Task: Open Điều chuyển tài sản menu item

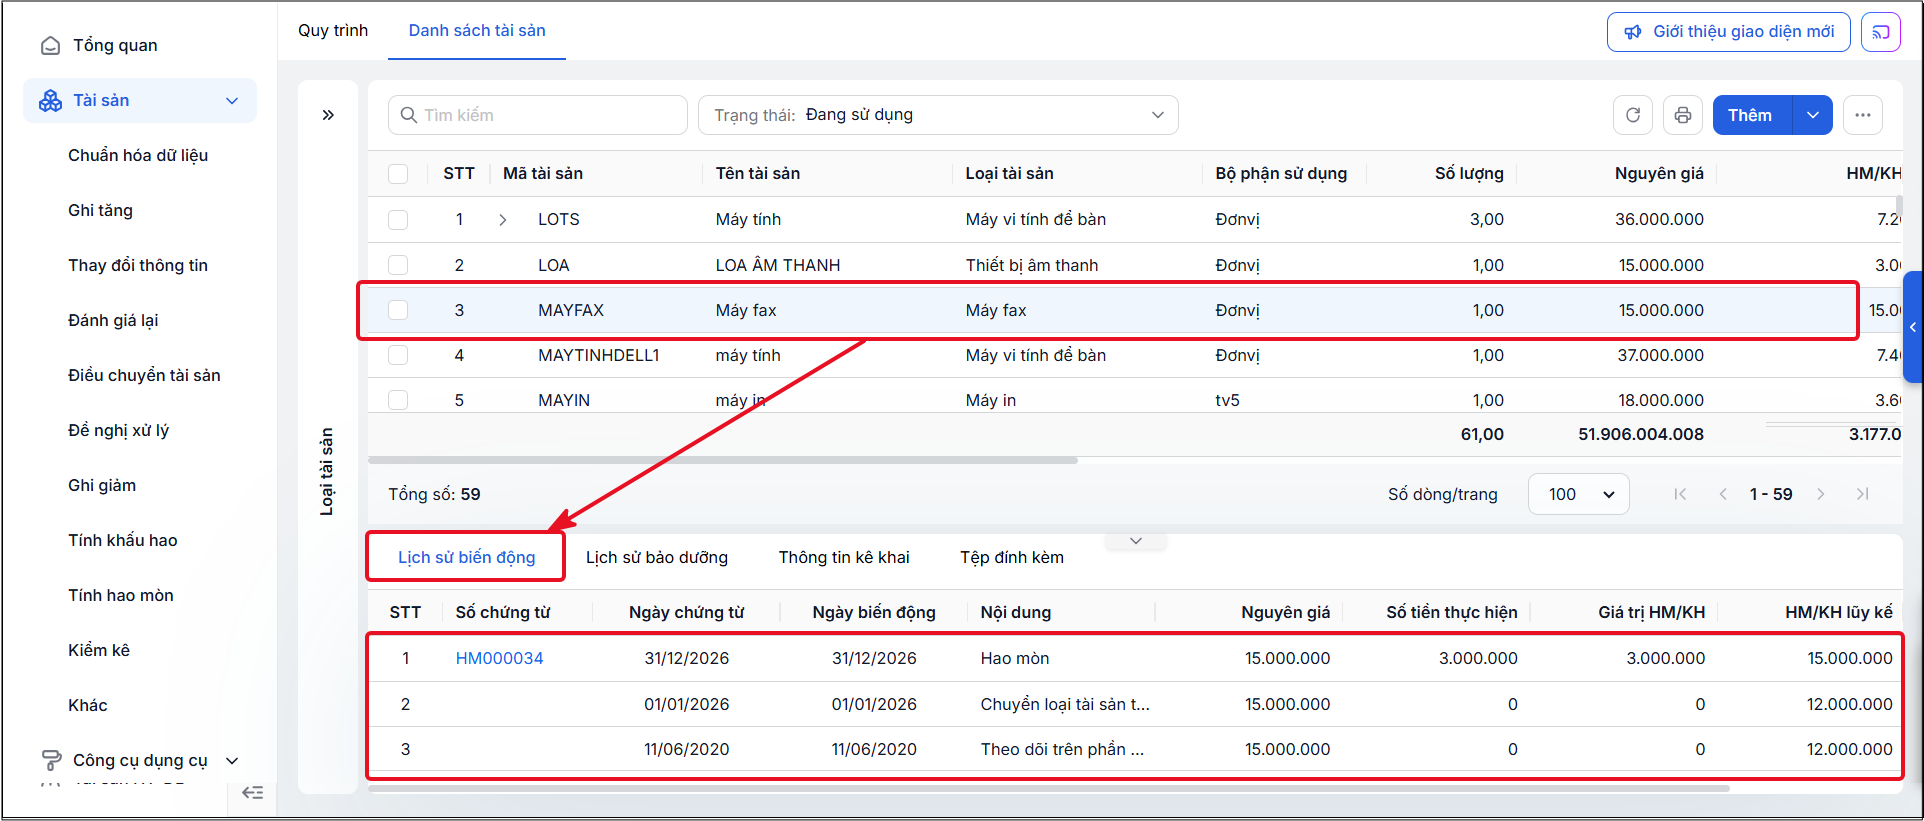Action: 144,376
